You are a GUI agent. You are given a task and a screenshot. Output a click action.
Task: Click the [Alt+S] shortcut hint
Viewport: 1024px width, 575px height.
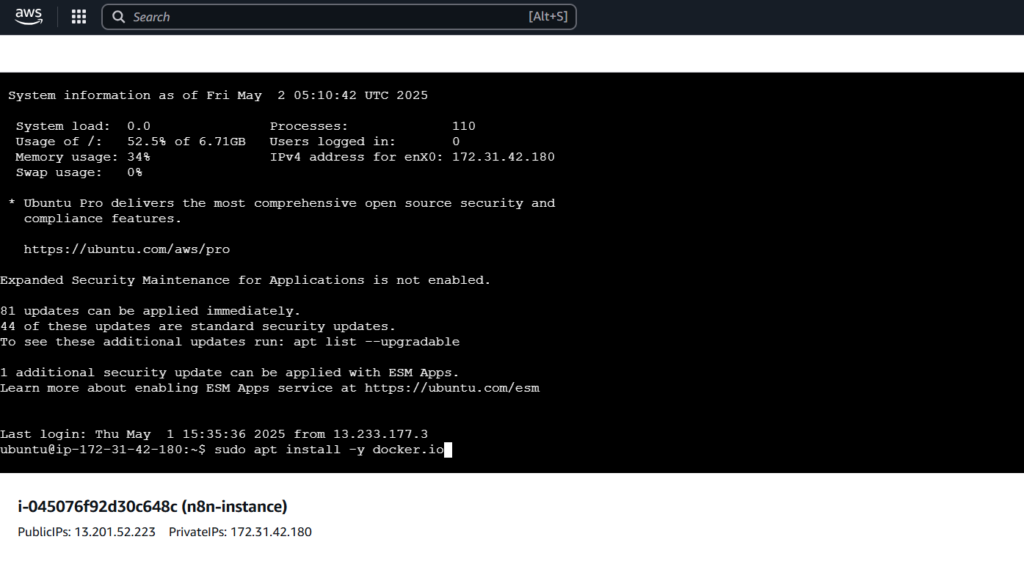[548, 17]
